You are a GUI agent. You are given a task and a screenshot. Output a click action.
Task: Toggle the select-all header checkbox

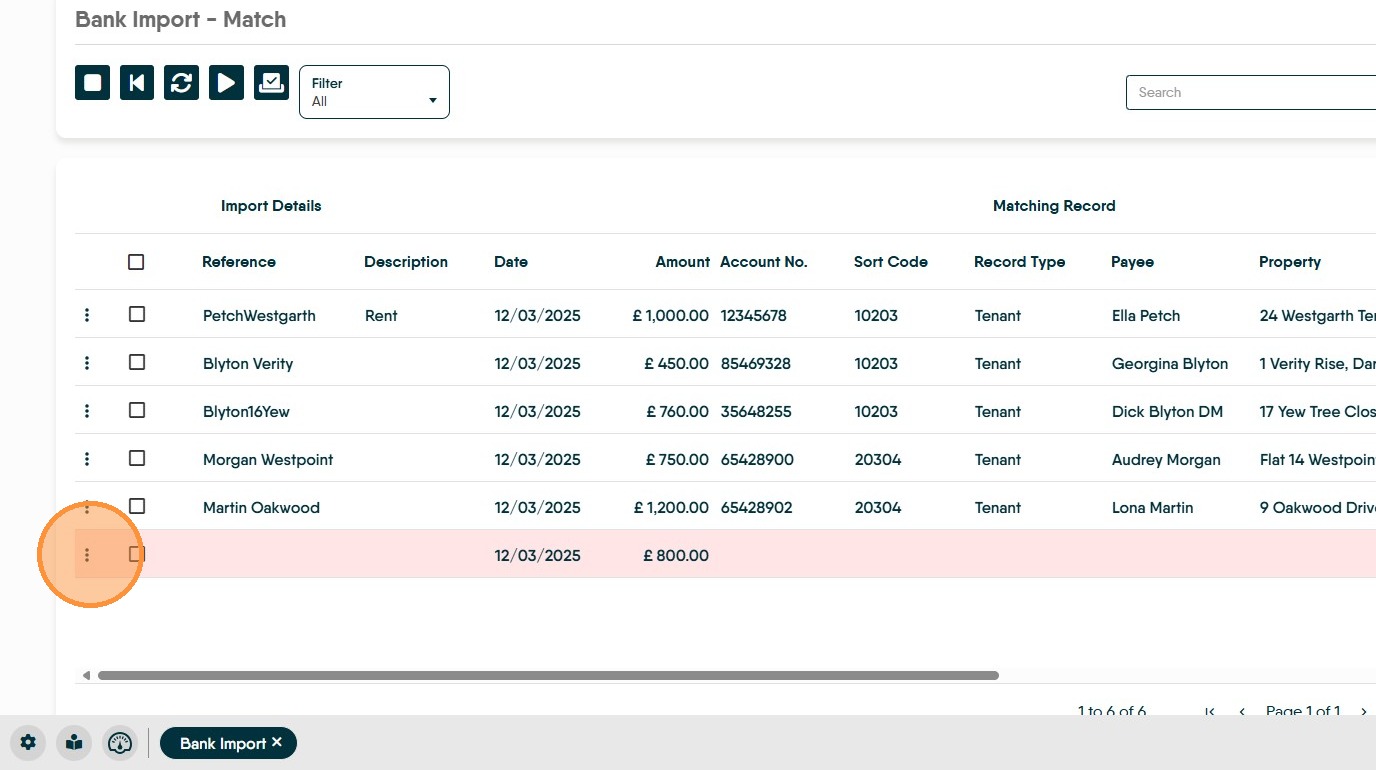tap(136, 262)
